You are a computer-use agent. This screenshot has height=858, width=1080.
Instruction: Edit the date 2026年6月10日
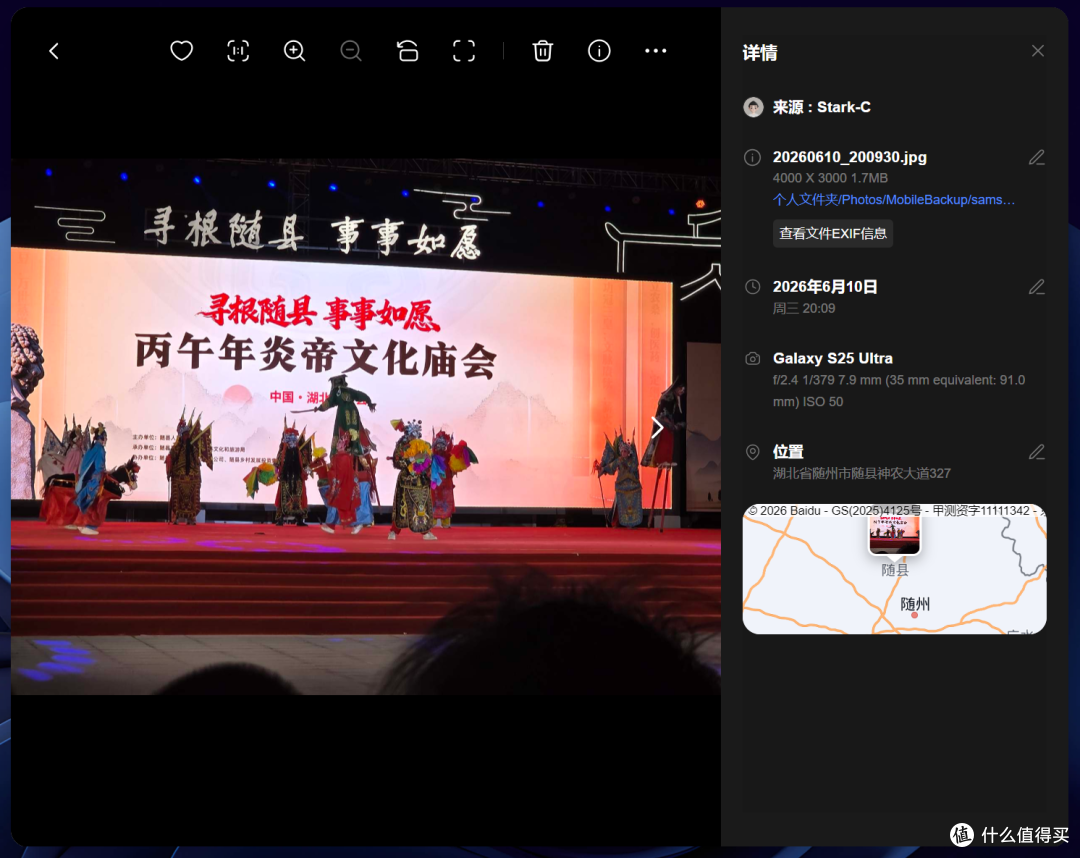pyautogui.click(x=1037, y=287)
